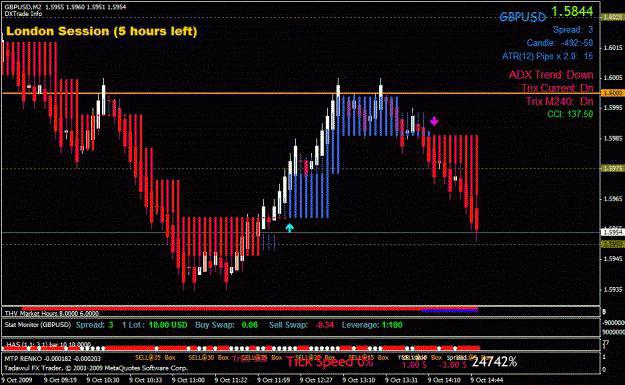The image size is (625, 385).
Task: Select the Trix M240 Dn label
Action: 560,101
